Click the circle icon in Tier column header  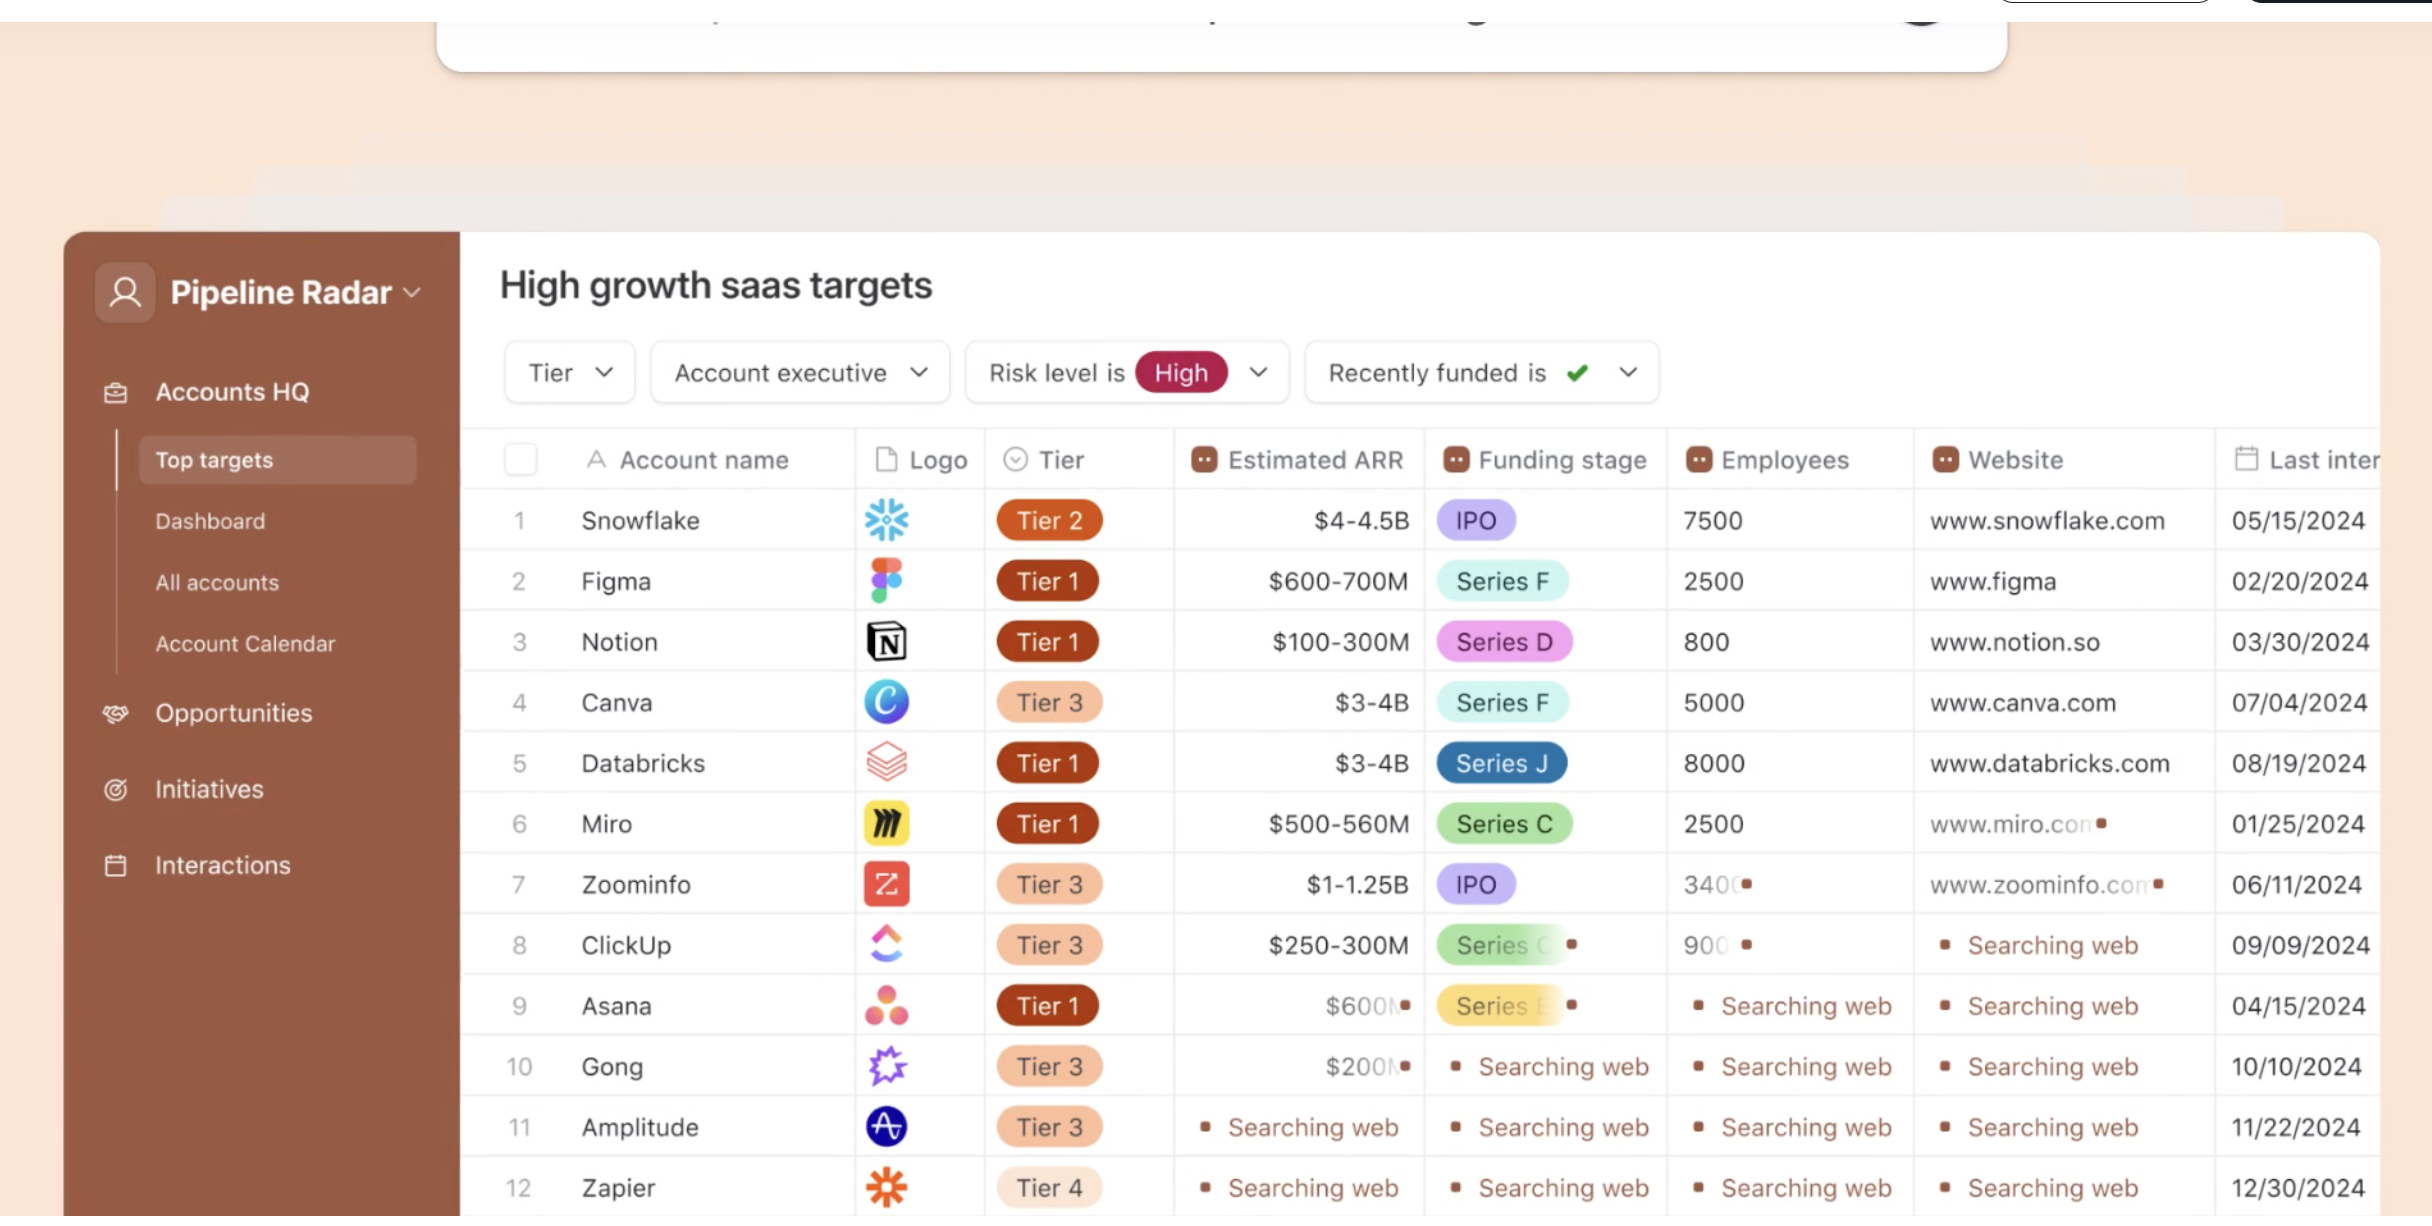(x=1015, y=459)
